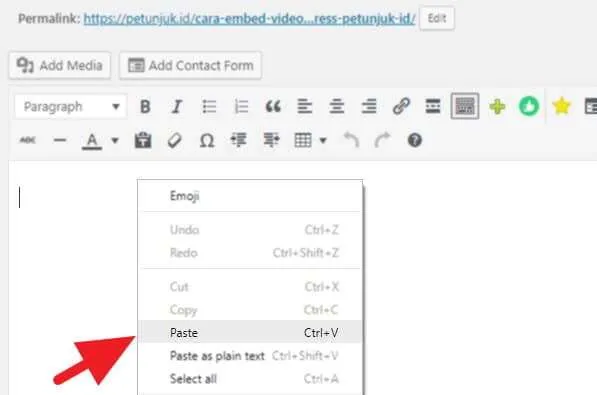This screenshot has width=597, height=395.
Task: Increase the indent
Action: [271, 140]
